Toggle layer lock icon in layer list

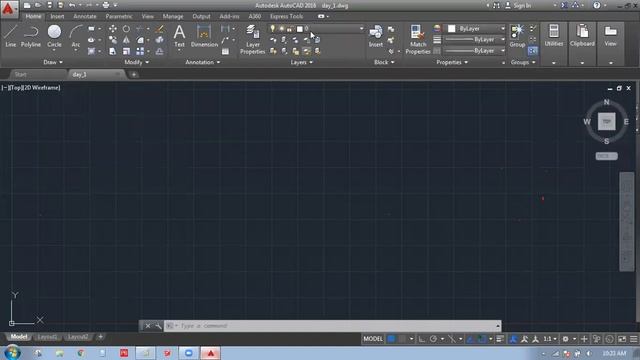pos(289,29)
